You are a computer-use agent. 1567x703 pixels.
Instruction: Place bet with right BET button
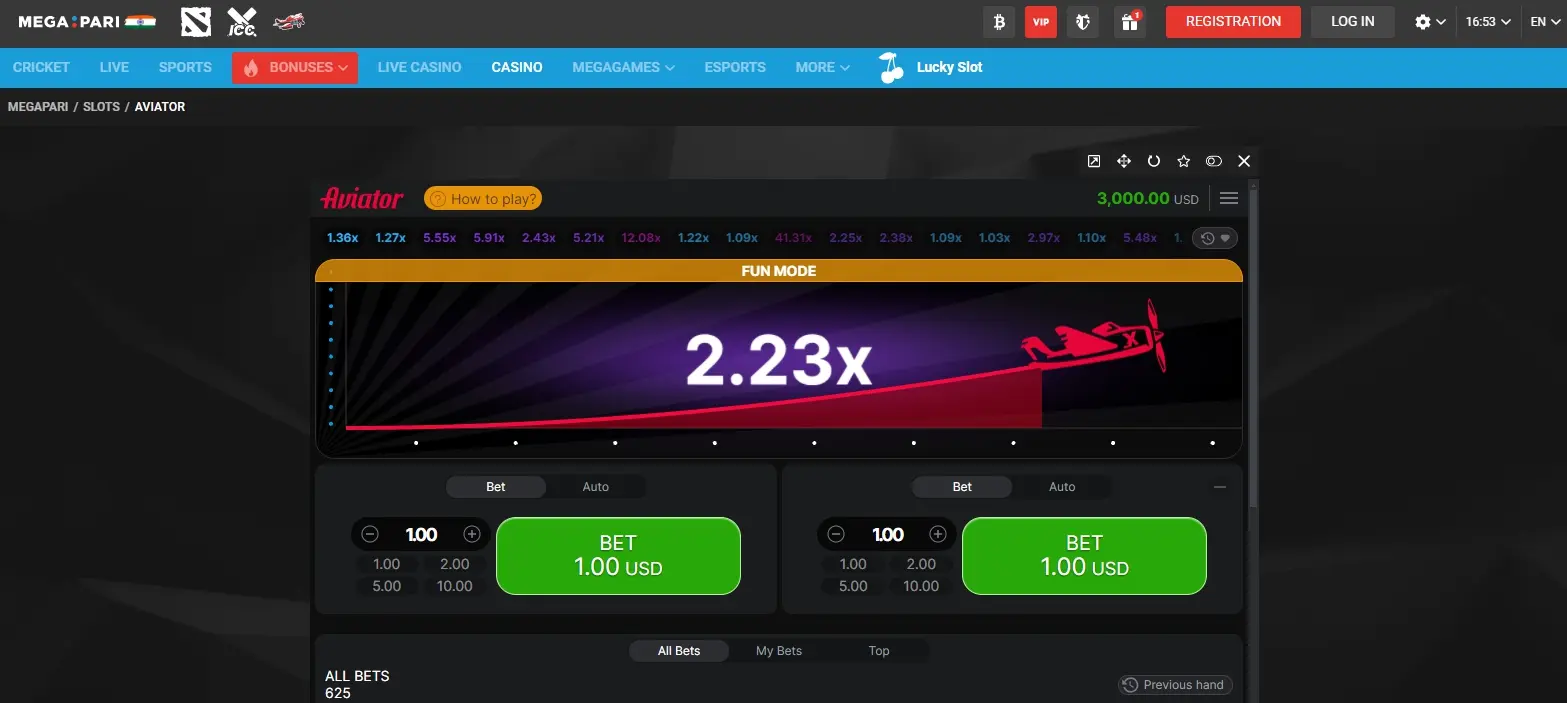point(1084,556)
